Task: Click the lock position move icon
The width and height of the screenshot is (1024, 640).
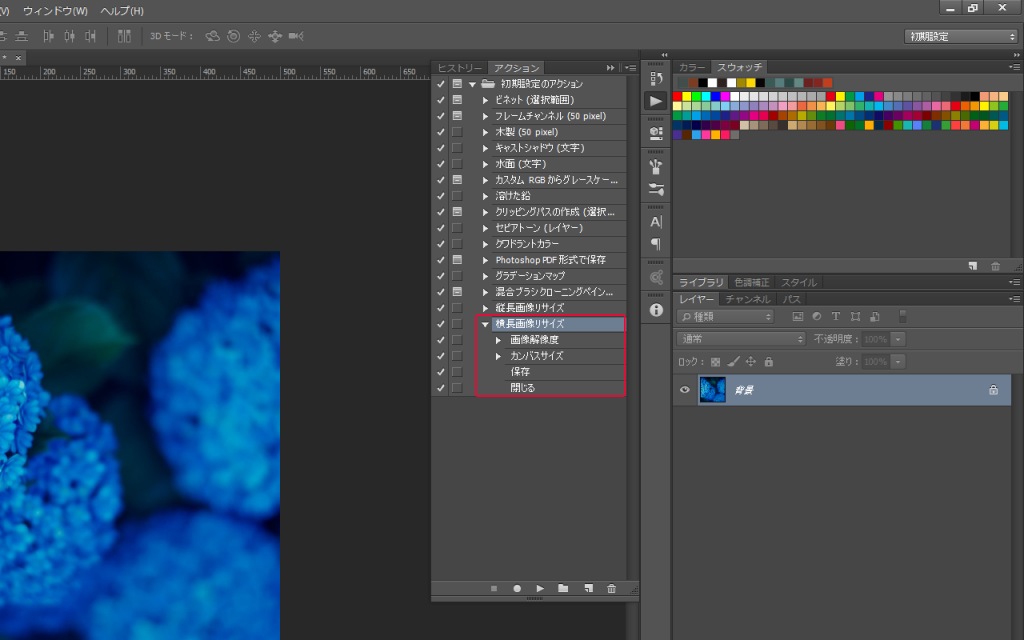Action: [751, 362]
